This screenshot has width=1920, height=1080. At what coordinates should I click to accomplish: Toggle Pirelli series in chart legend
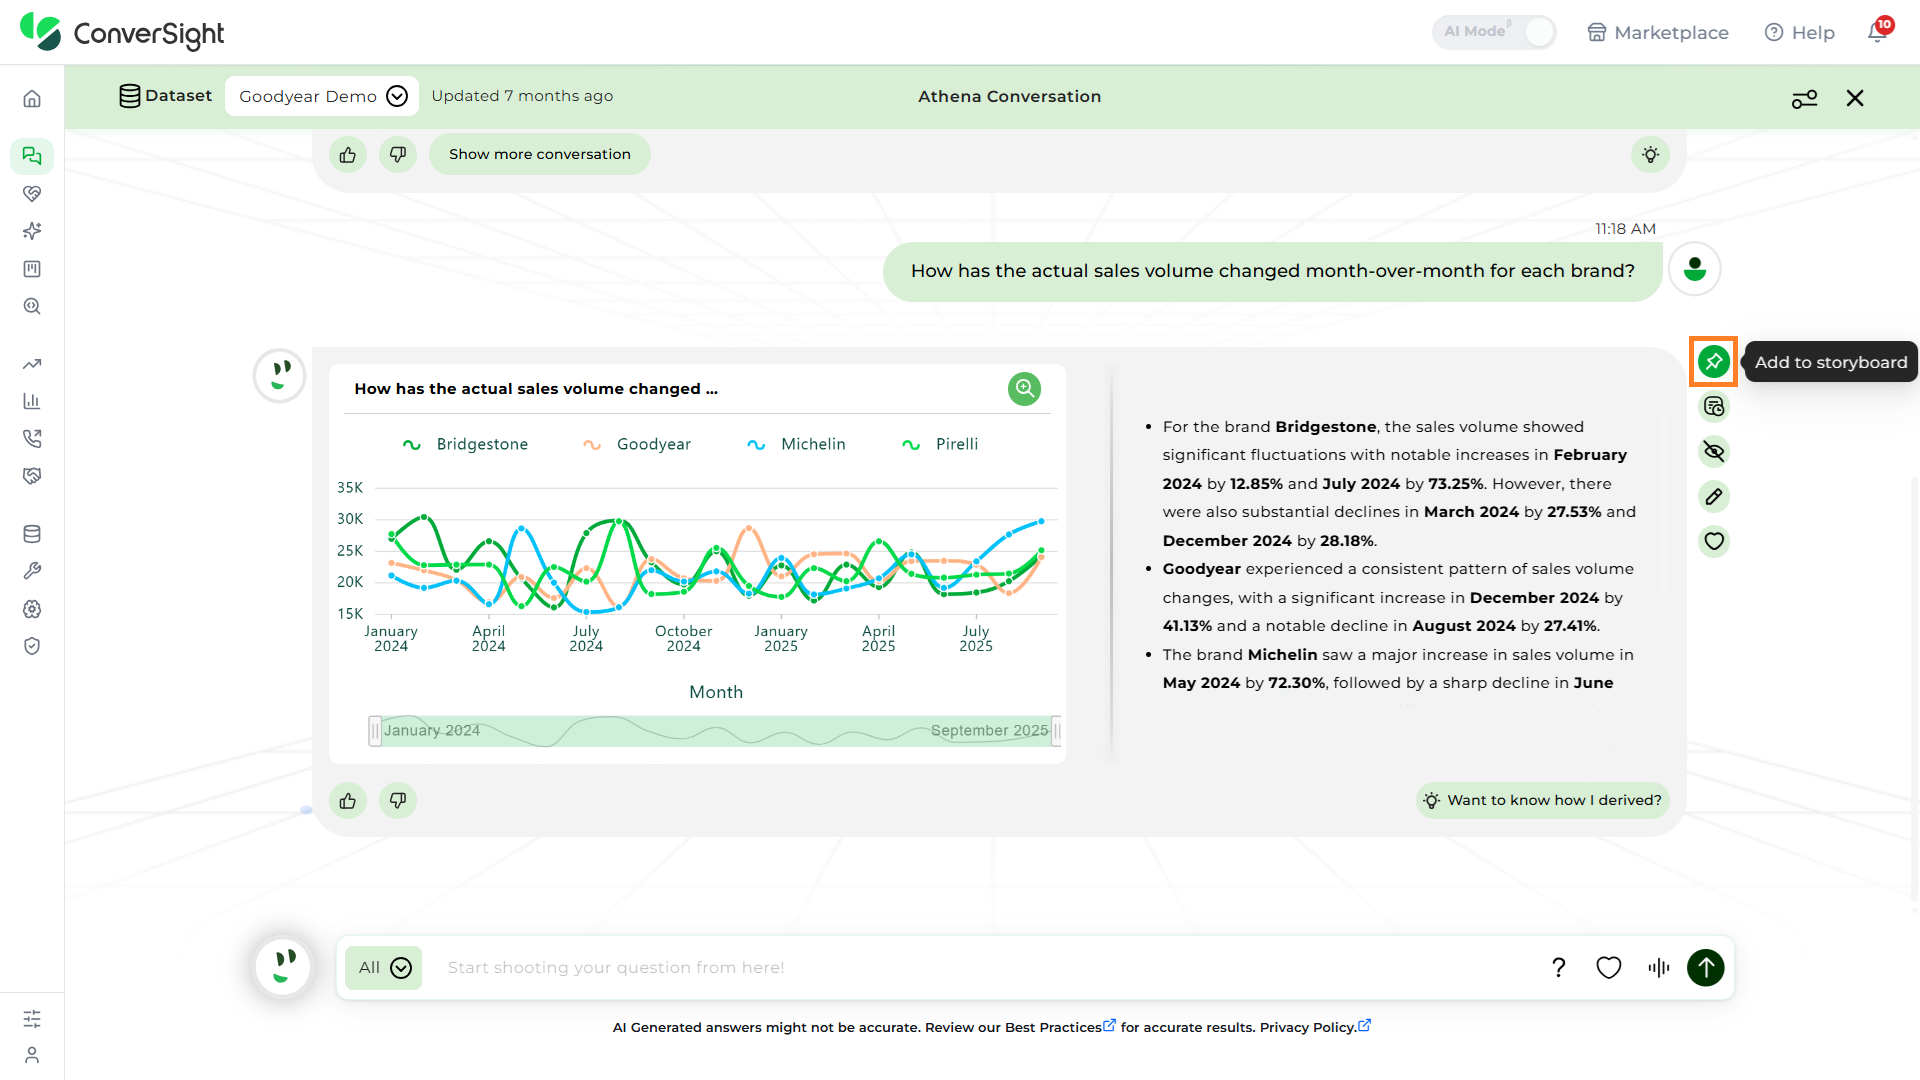(940, 444)
